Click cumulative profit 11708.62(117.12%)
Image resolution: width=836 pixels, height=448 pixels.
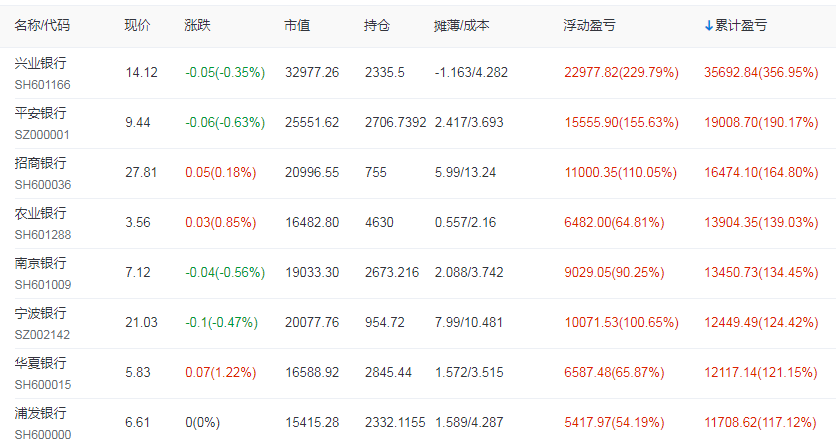pyautogui.click(x=760, y=422)
